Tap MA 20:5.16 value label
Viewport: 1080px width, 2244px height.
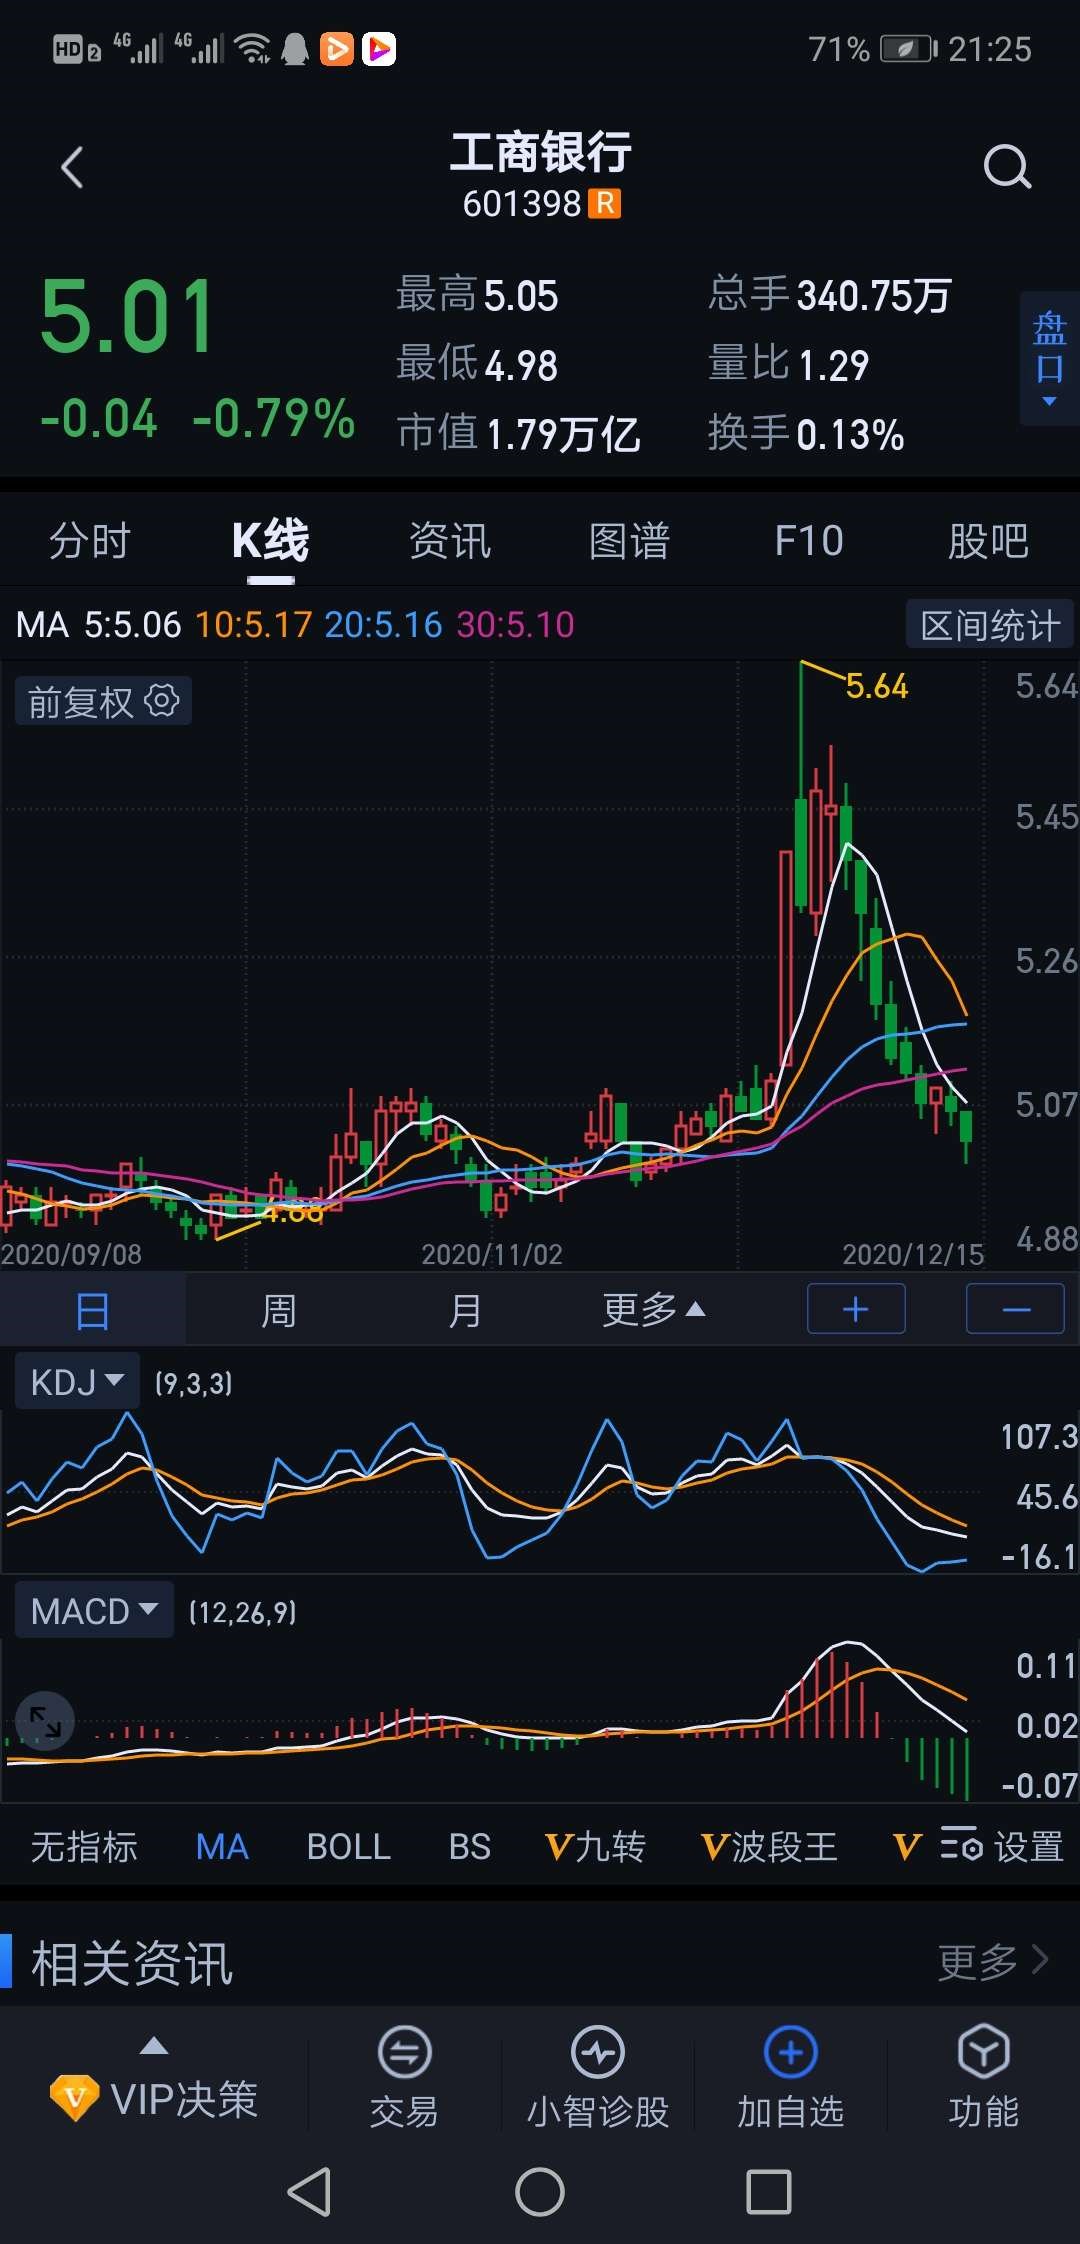(x=383, y=625)
